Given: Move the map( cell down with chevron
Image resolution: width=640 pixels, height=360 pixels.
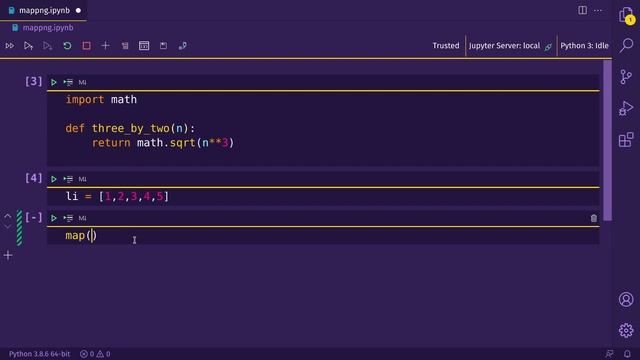Looking at the screenshot, I should click(x=8, y=226).
